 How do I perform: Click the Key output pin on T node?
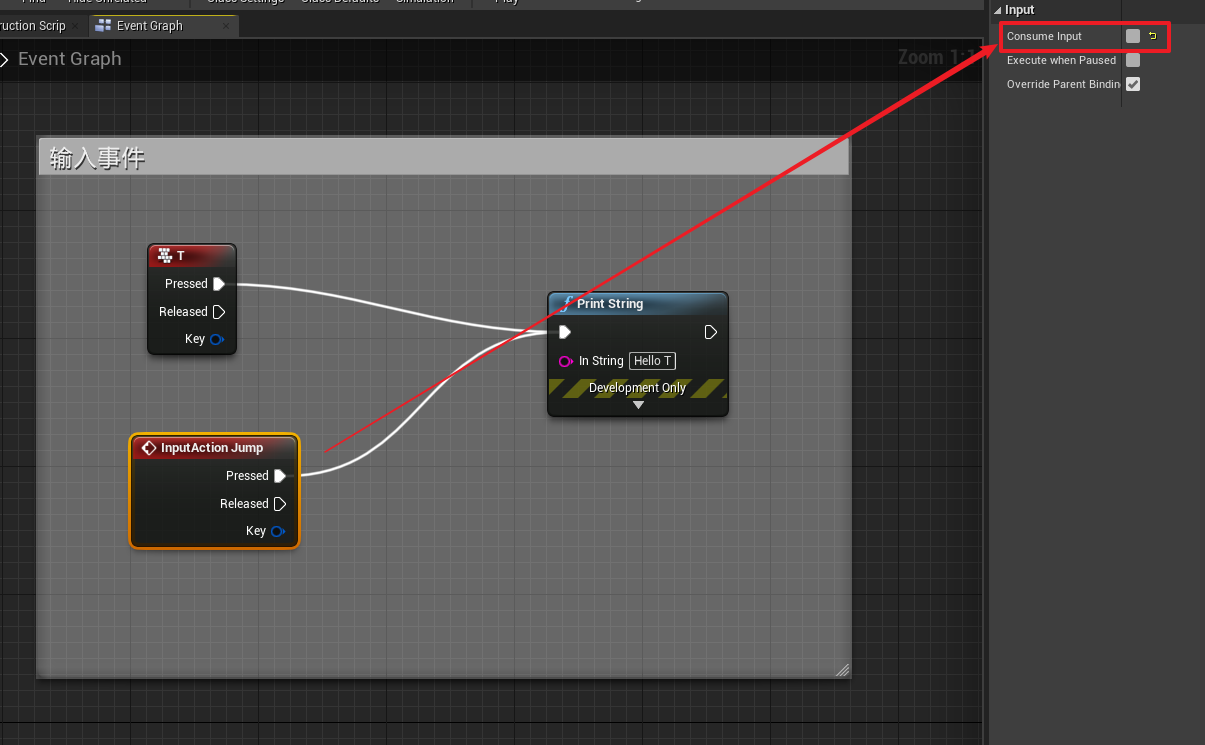216,339
